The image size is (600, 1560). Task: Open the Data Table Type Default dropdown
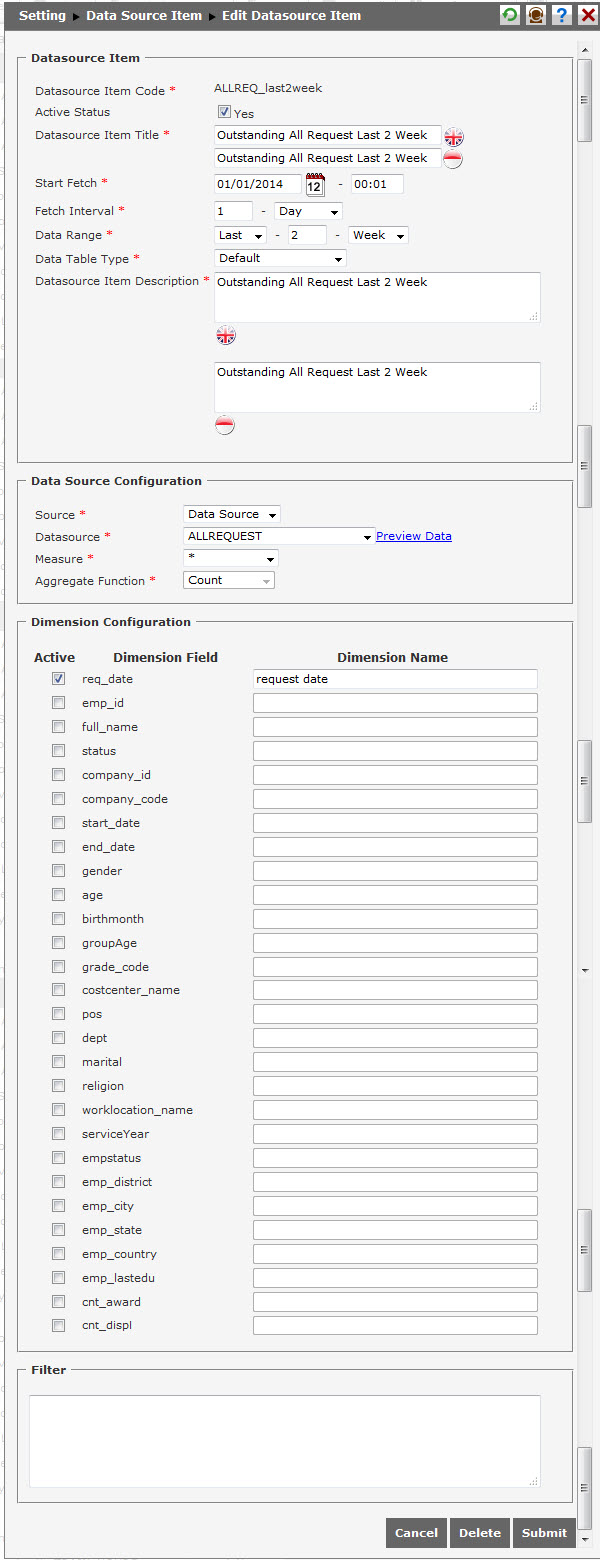point(280,258)
